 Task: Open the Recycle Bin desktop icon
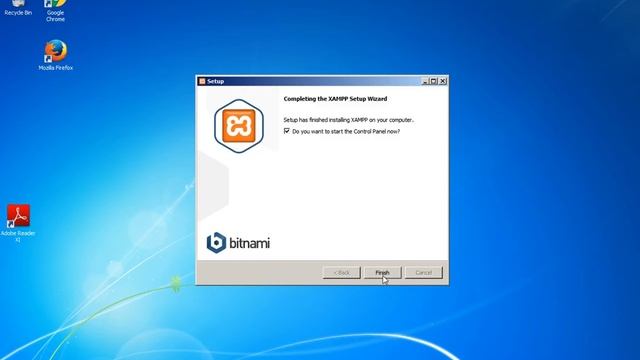(x=18, y=8)
